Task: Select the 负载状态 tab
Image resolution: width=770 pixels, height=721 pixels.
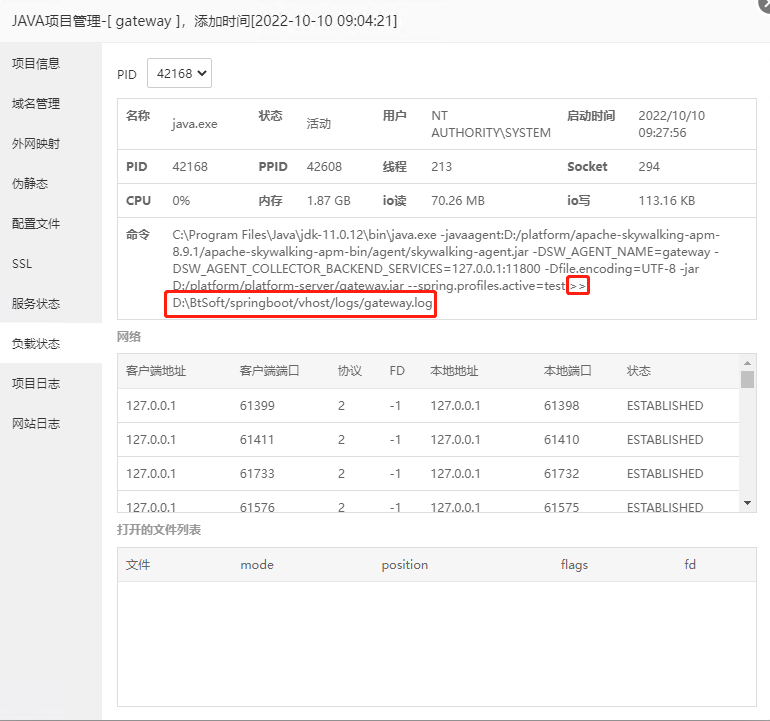Action: [36, 344]
